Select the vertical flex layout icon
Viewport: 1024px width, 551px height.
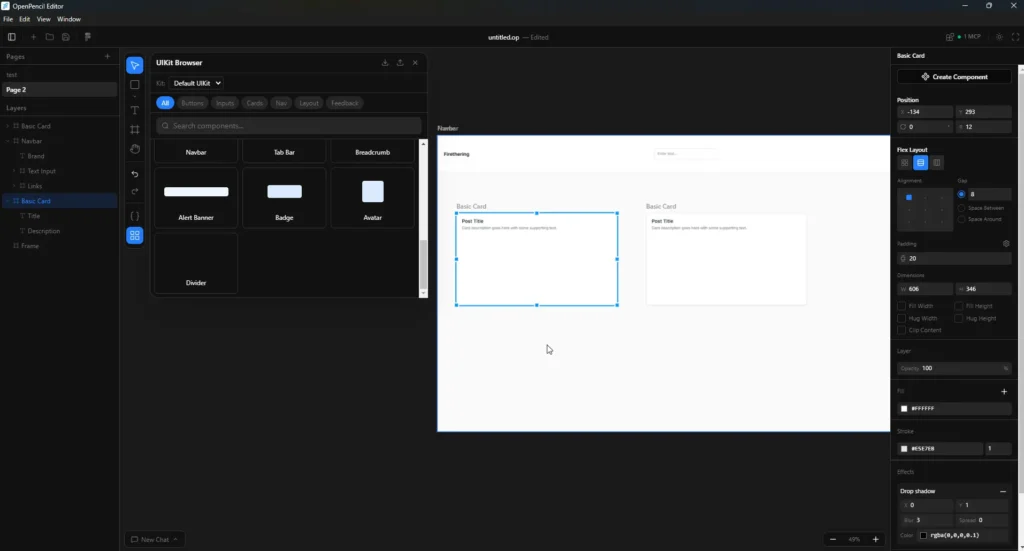921,163
